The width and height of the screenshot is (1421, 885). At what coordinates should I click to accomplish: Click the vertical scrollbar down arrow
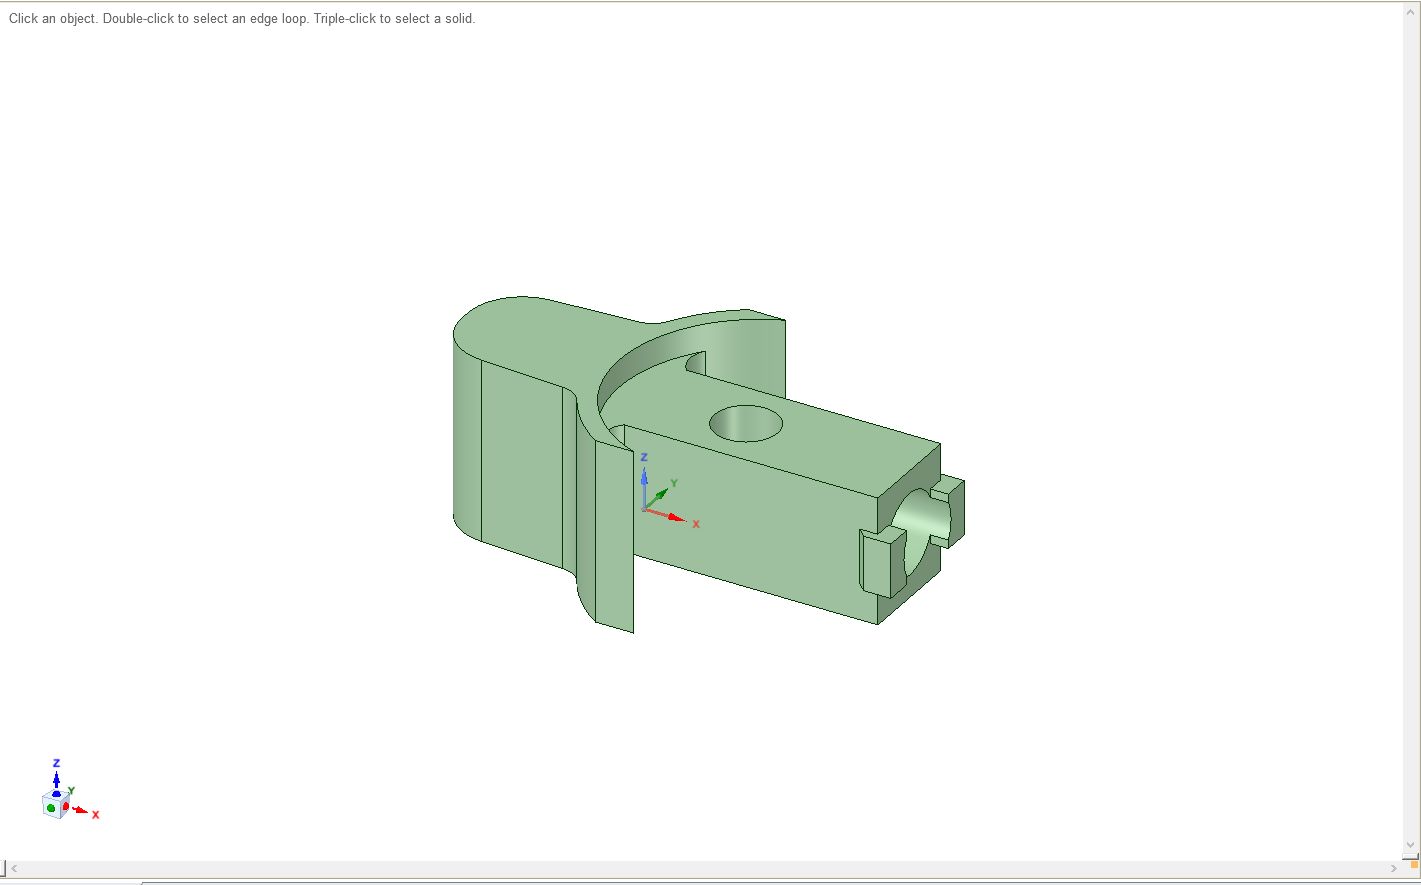[1411, 845]
